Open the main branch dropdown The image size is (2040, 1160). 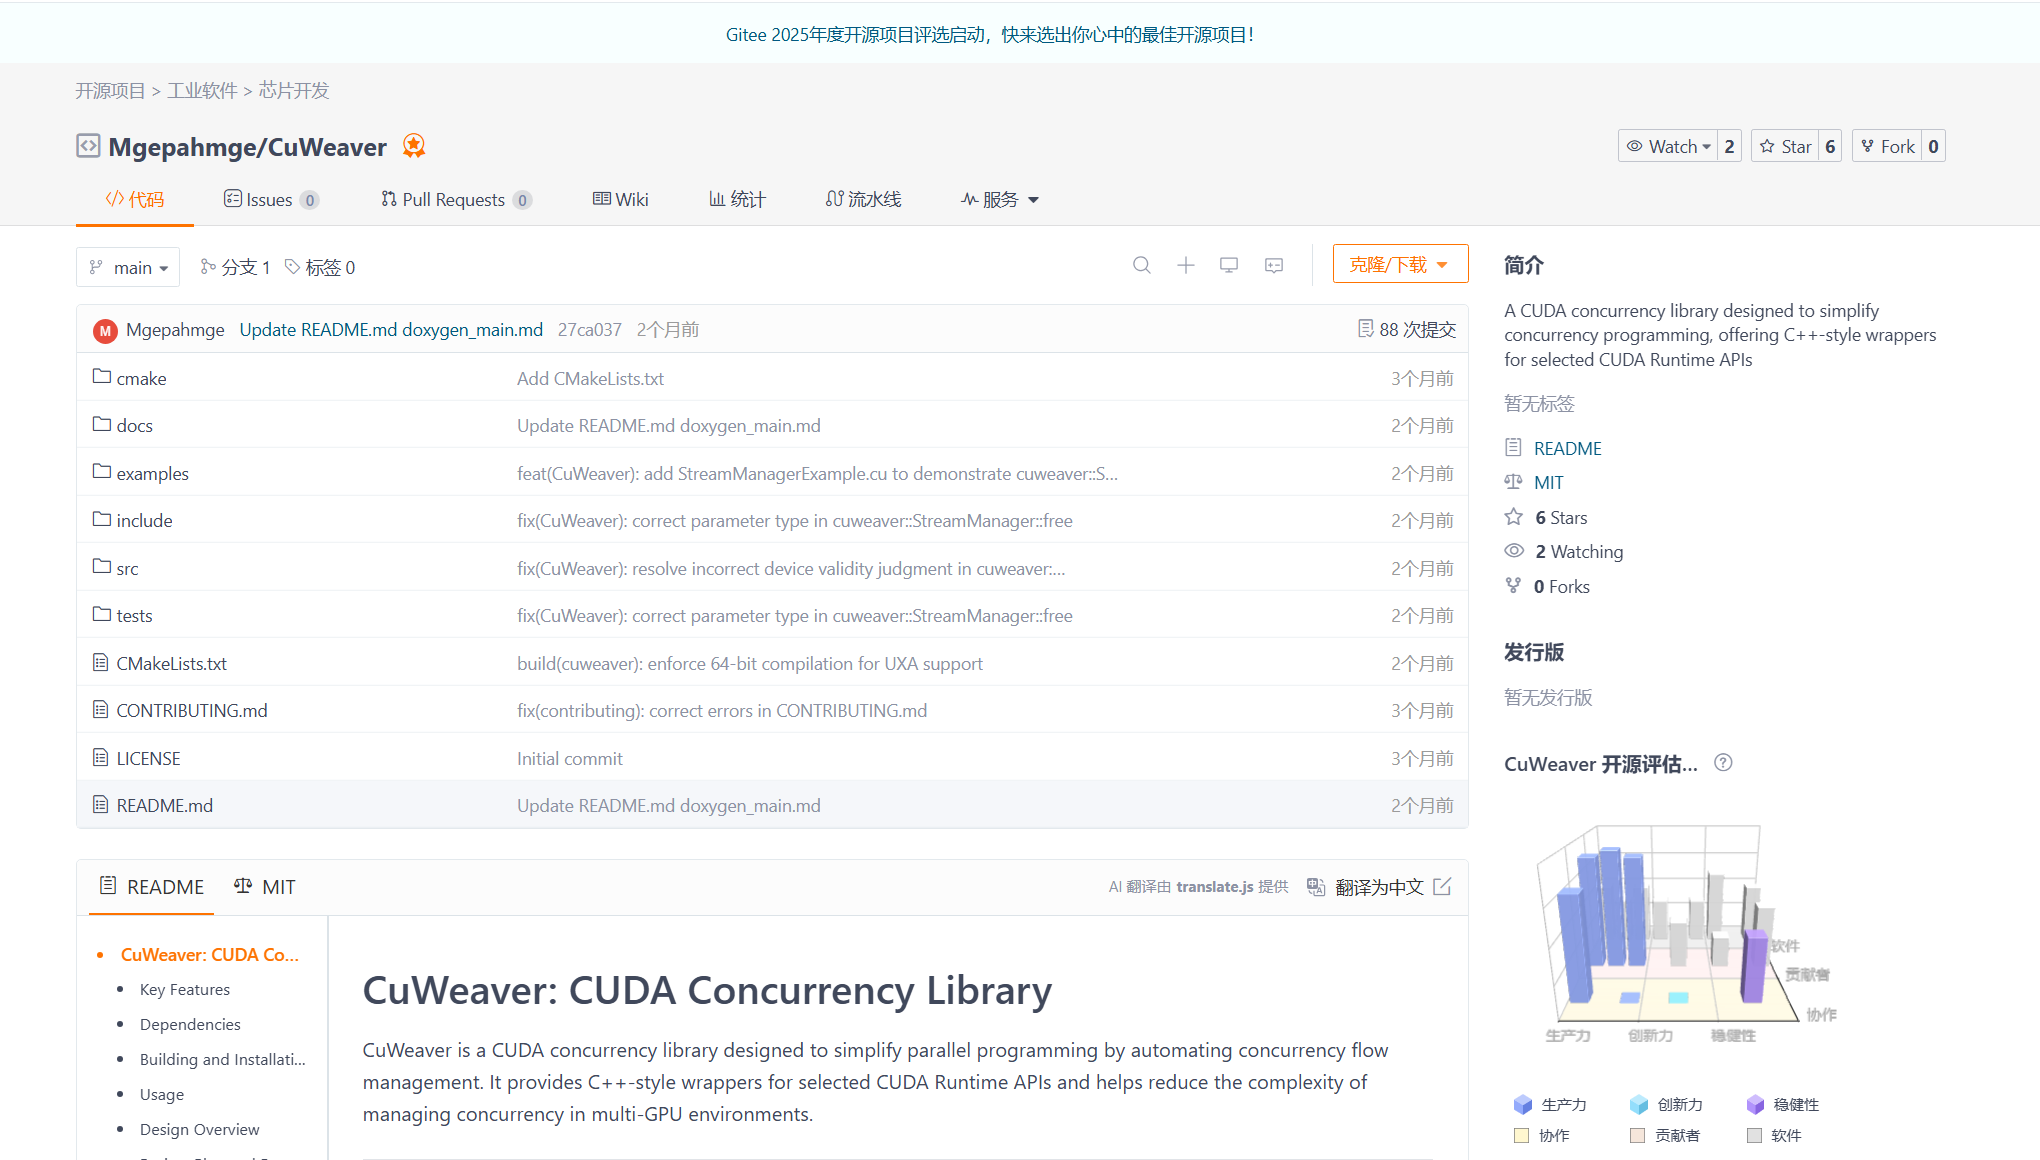click(128, 267)
